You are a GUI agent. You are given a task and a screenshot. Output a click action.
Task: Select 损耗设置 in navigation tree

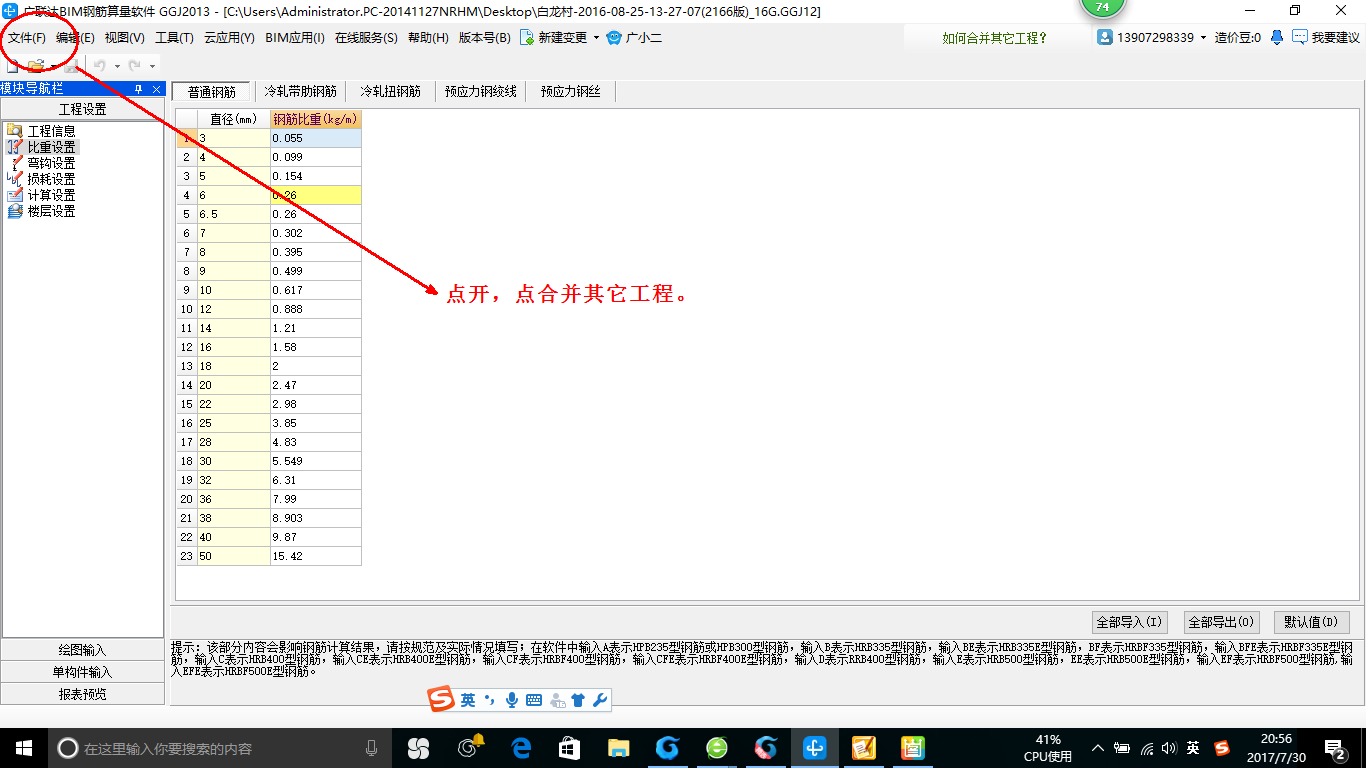click(51, 179)
